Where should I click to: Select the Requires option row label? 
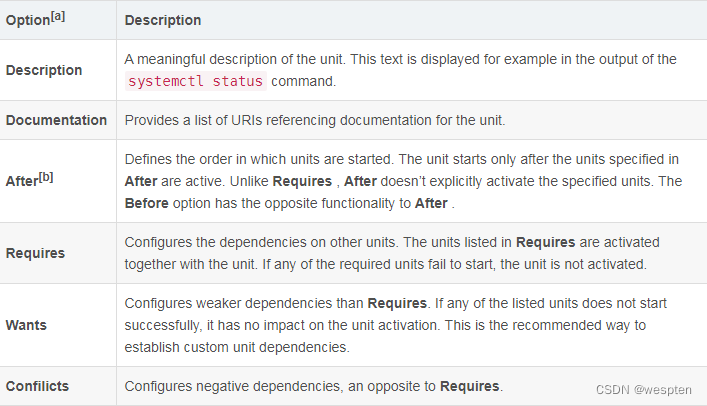pyautogui.click(x=35, y=253)
